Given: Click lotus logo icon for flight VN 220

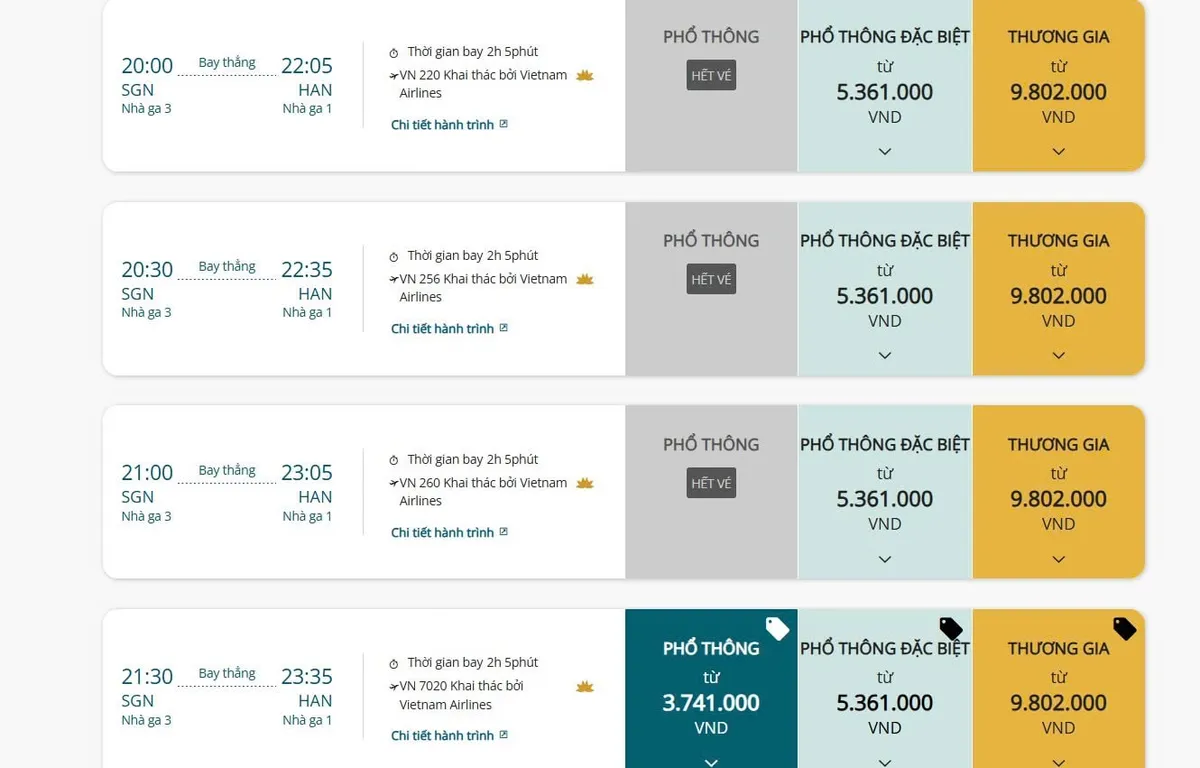Looking at the screenshot, I should click(585, 76).
